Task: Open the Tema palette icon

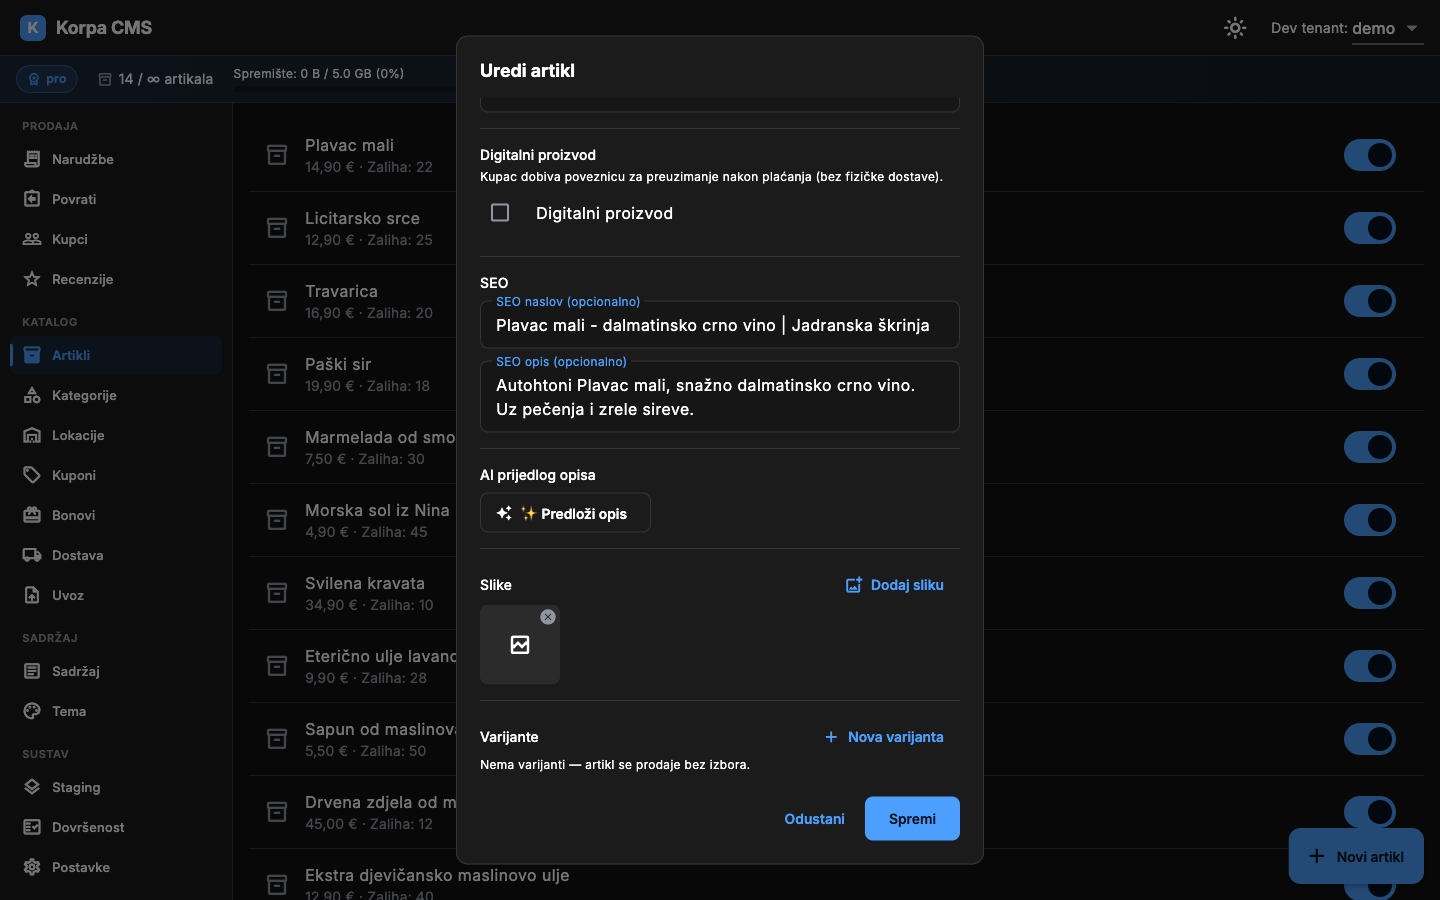Action: click(32, 711)
